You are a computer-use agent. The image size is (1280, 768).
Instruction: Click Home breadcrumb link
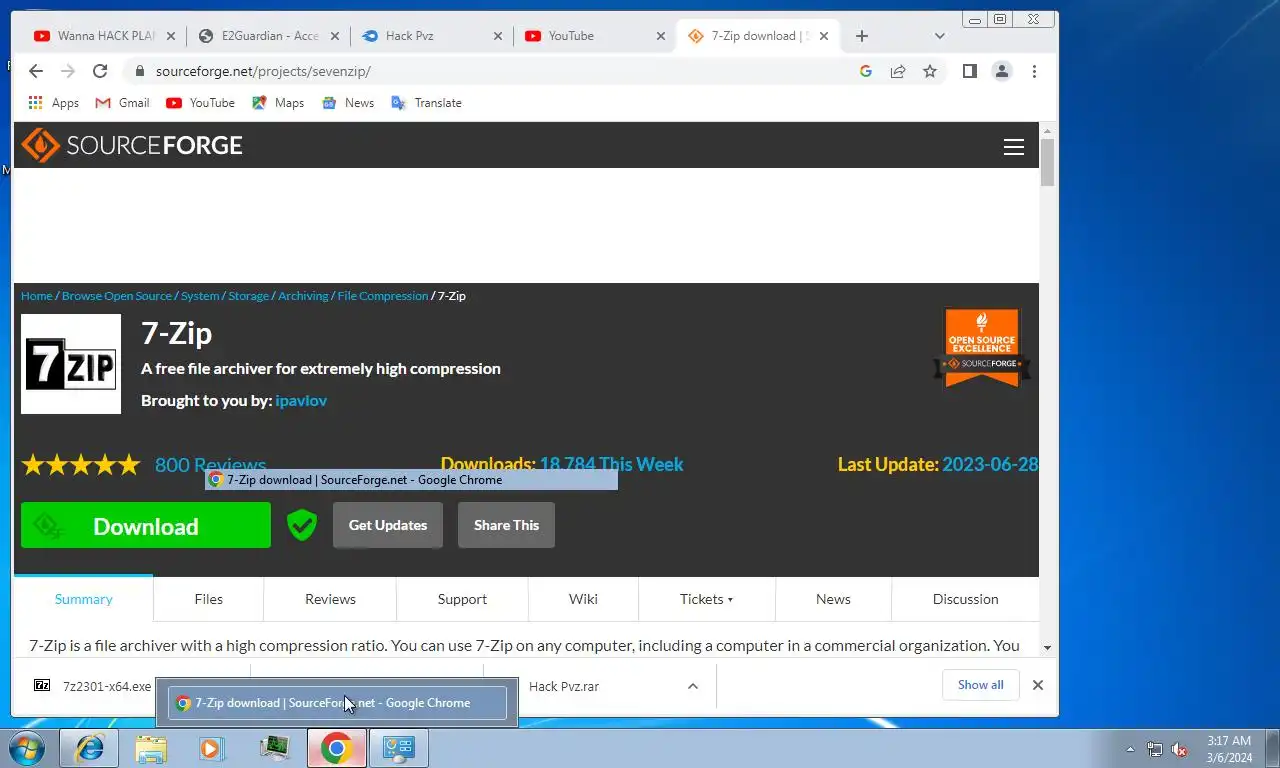click(36, 296)
